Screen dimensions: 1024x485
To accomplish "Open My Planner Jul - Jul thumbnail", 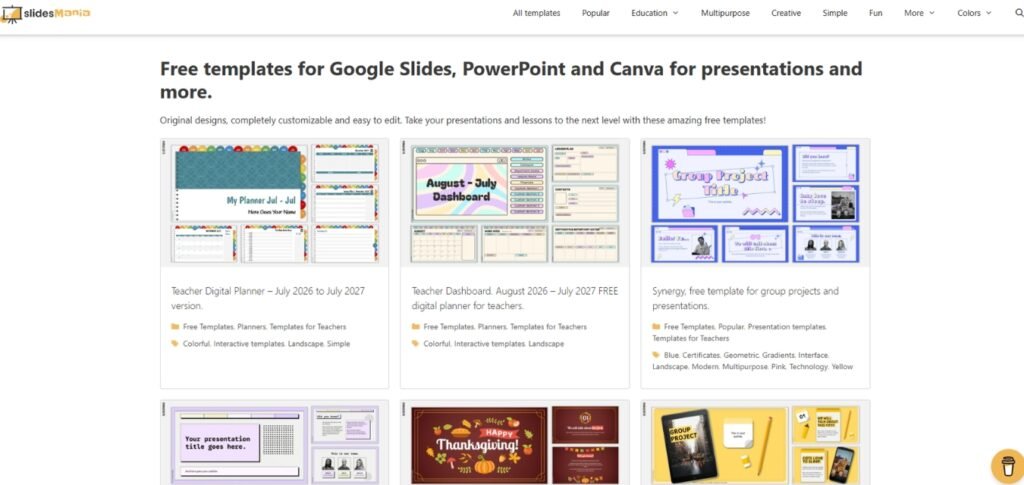I will (274, 202).
